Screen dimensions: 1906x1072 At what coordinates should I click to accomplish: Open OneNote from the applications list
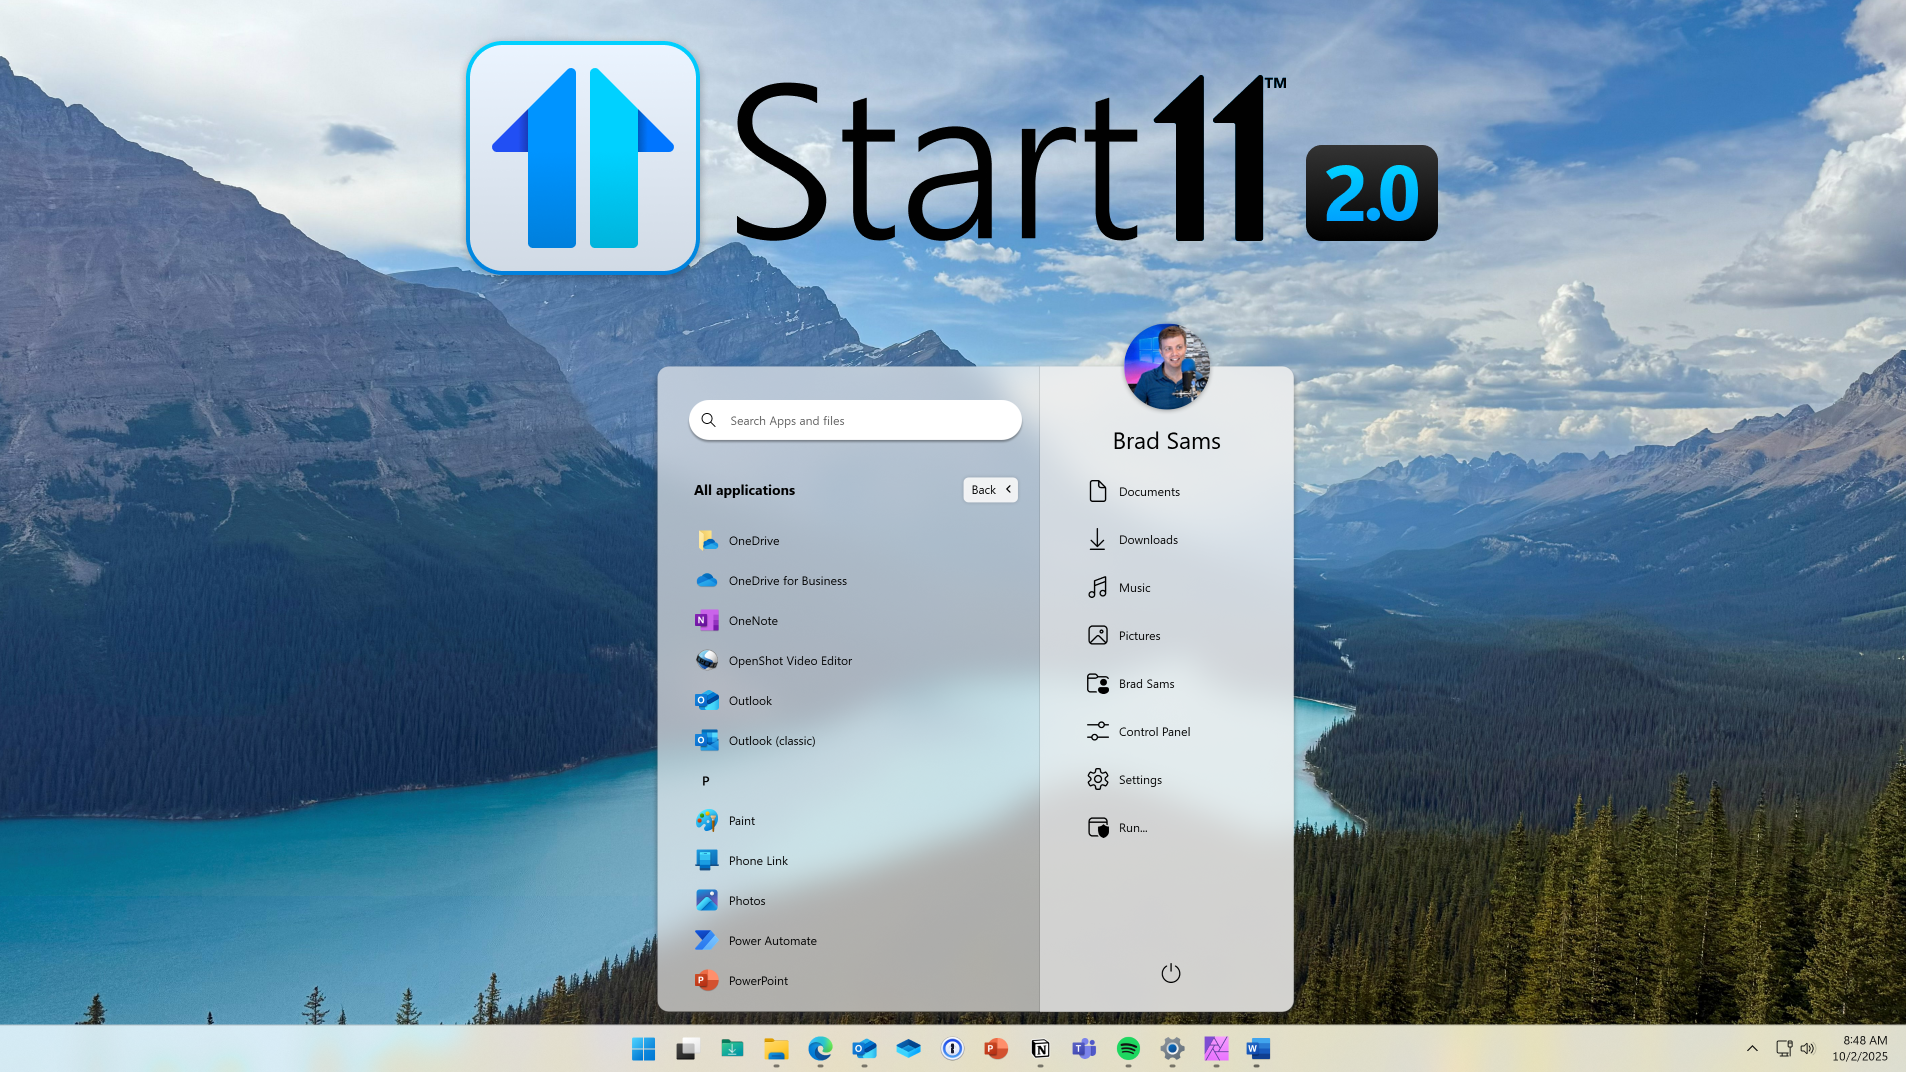point(752,621)
